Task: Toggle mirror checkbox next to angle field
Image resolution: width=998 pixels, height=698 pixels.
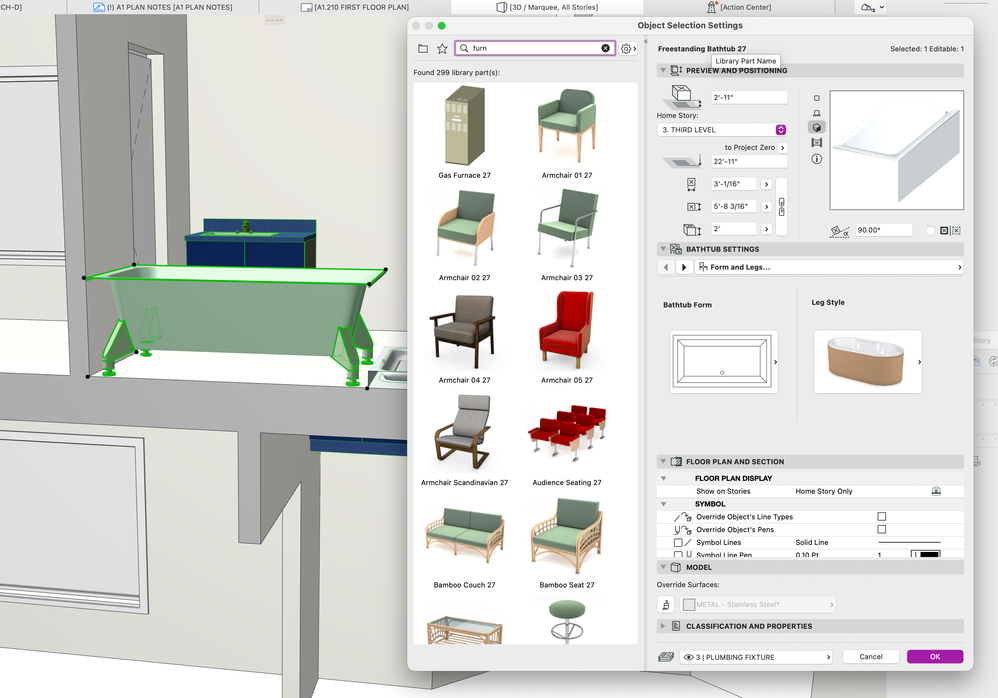Action: [931, 230]
